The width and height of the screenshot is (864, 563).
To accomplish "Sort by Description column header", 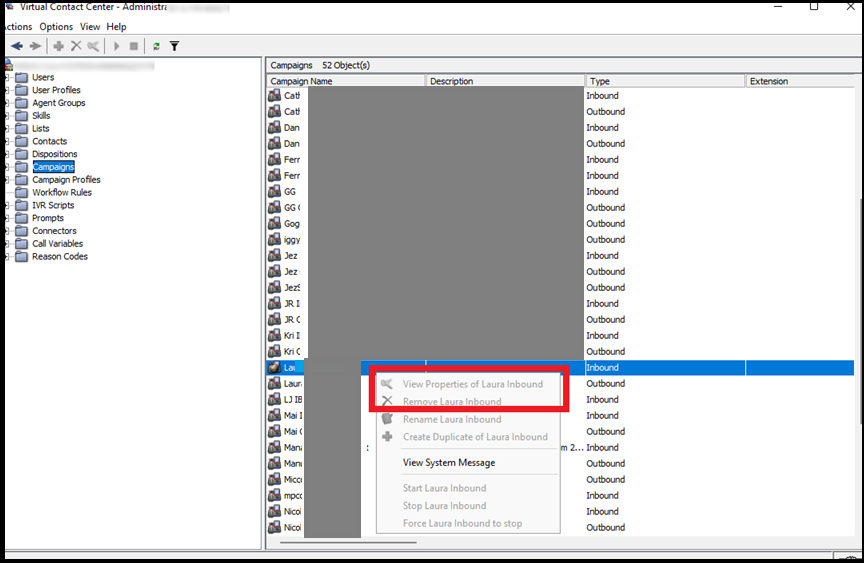I will [505, 81].
